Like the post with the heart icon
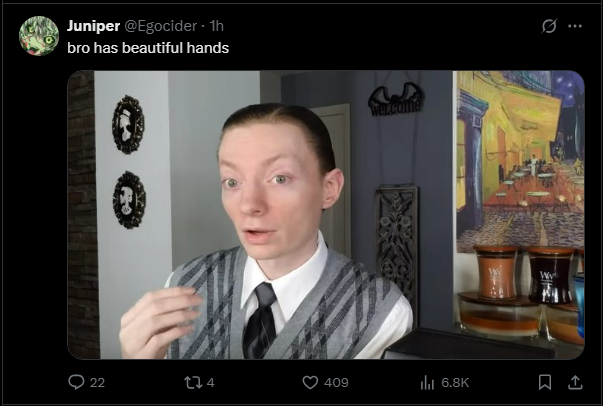The height and width of the screenshot is (406, 603). coord(310,383)
